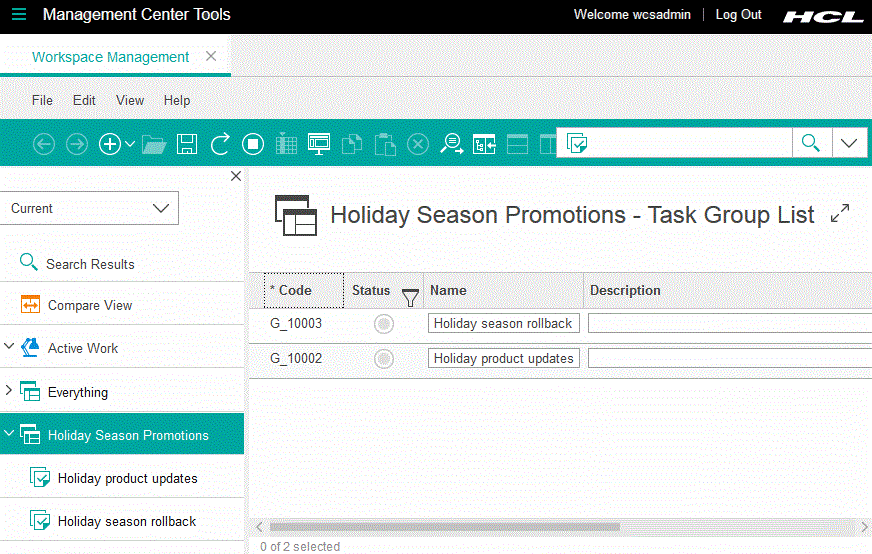
Task: Click the vertical split pane icon
Action: [x=548, y=144]
